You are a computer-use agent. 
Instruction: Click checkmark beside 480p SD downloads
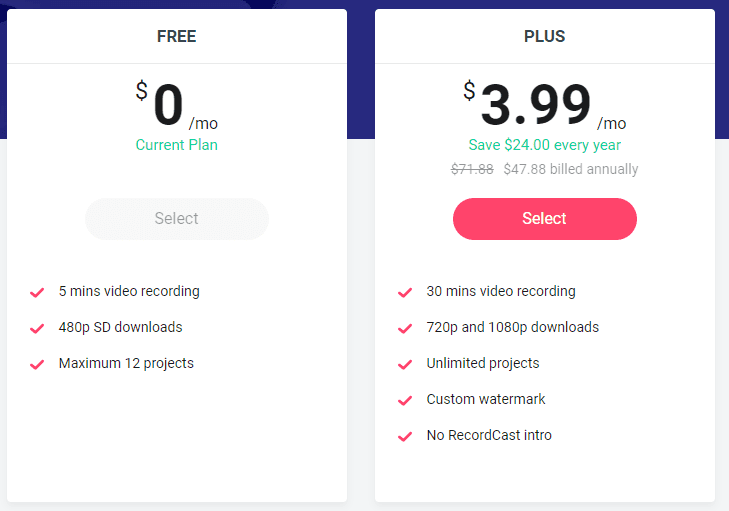[37, 328]
